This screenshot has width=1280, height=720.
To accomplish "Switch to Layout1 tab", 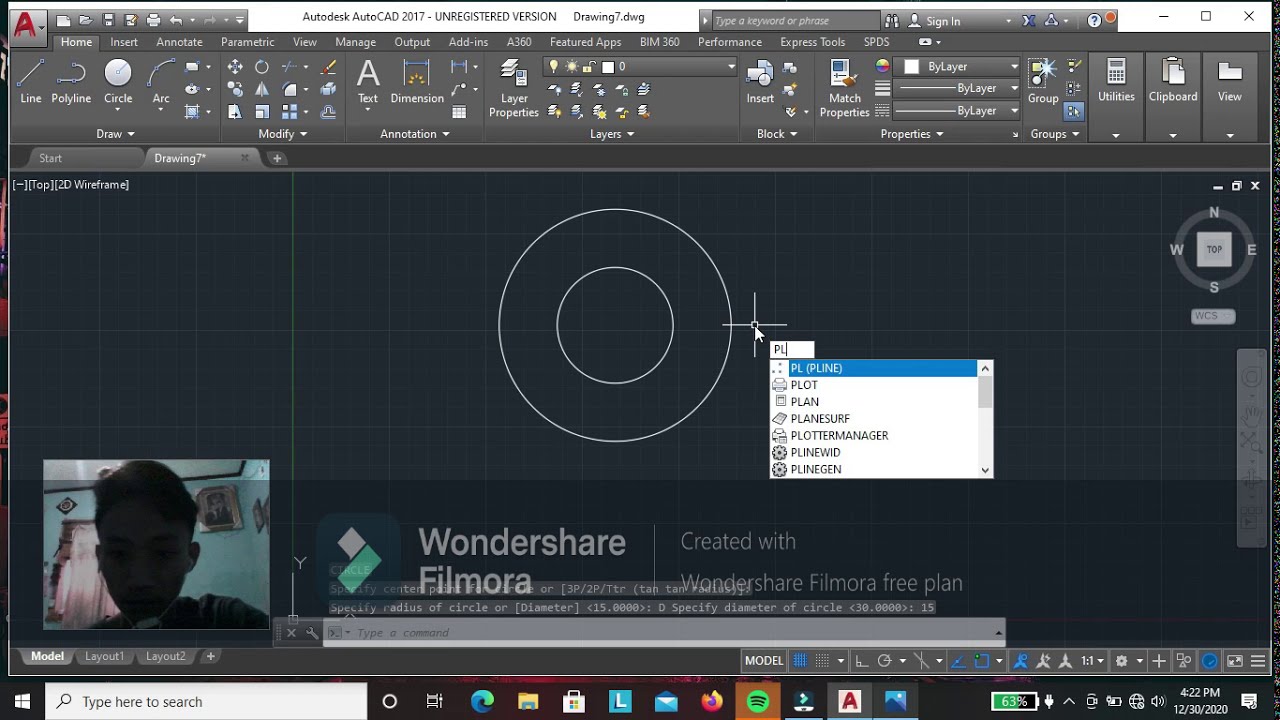I will click(x=104, y=657).
